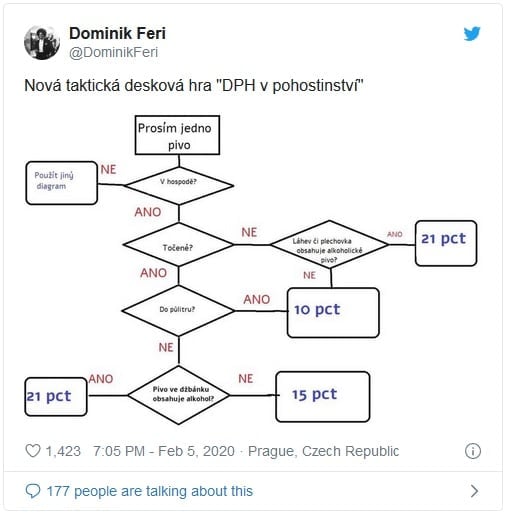This screenshot has width=507, height=514.
Task: Visit the @DominikFeri handle link
Action: [x=113, y=52]
